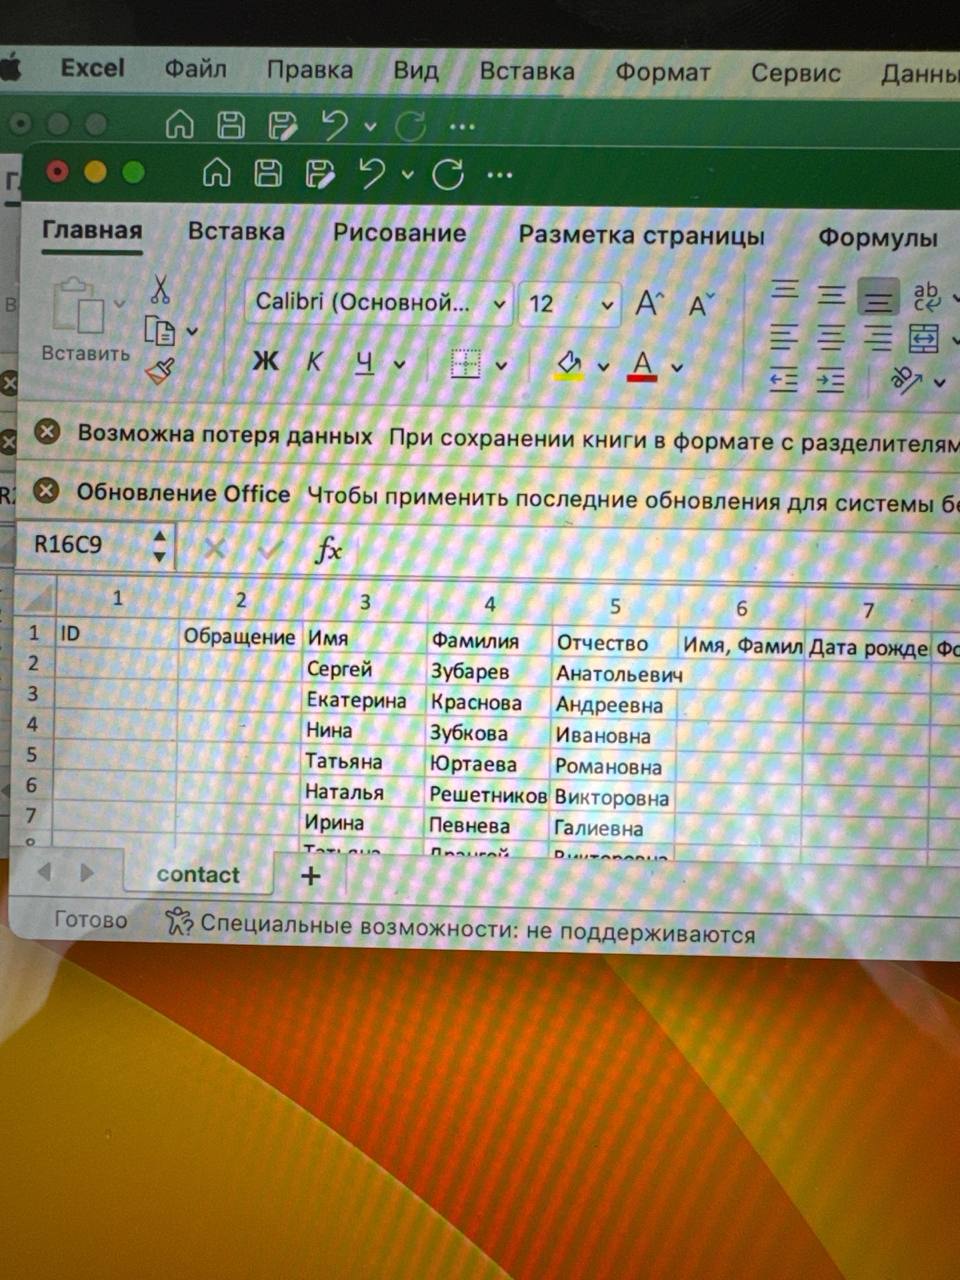Click the Copy icon
Viewport: 960px width, 1280px height.
coord(160,331)
